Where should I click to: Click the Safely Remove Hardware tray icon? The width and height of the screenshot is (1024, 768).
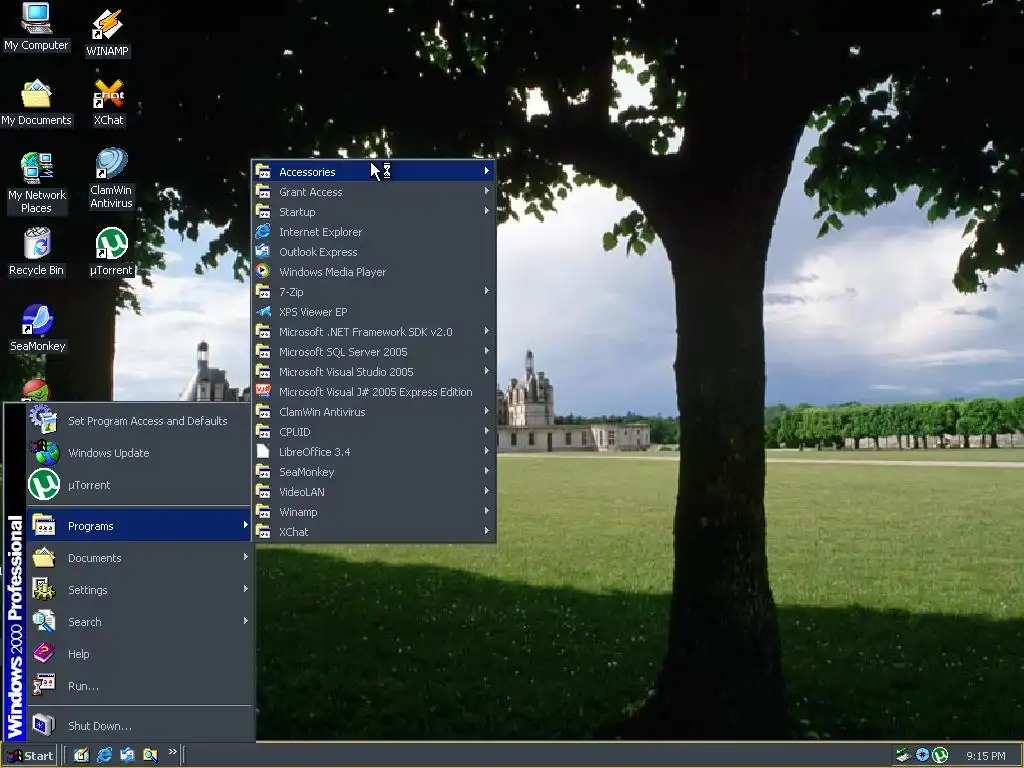click(903, 755)
